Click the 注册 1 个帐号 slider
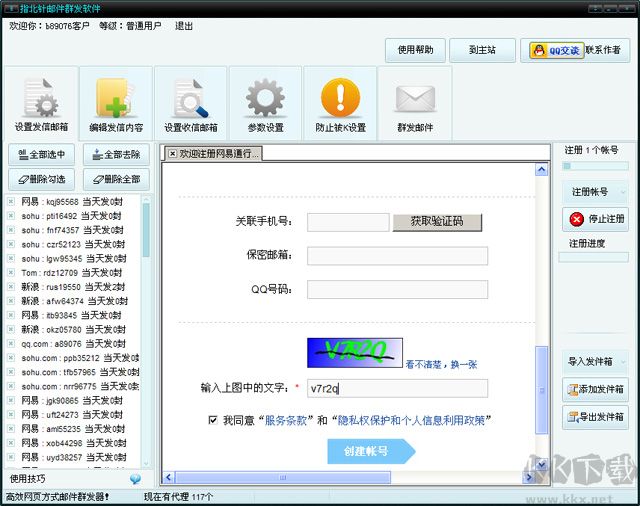This screenshot has width=640, height=506. [596, 166]
